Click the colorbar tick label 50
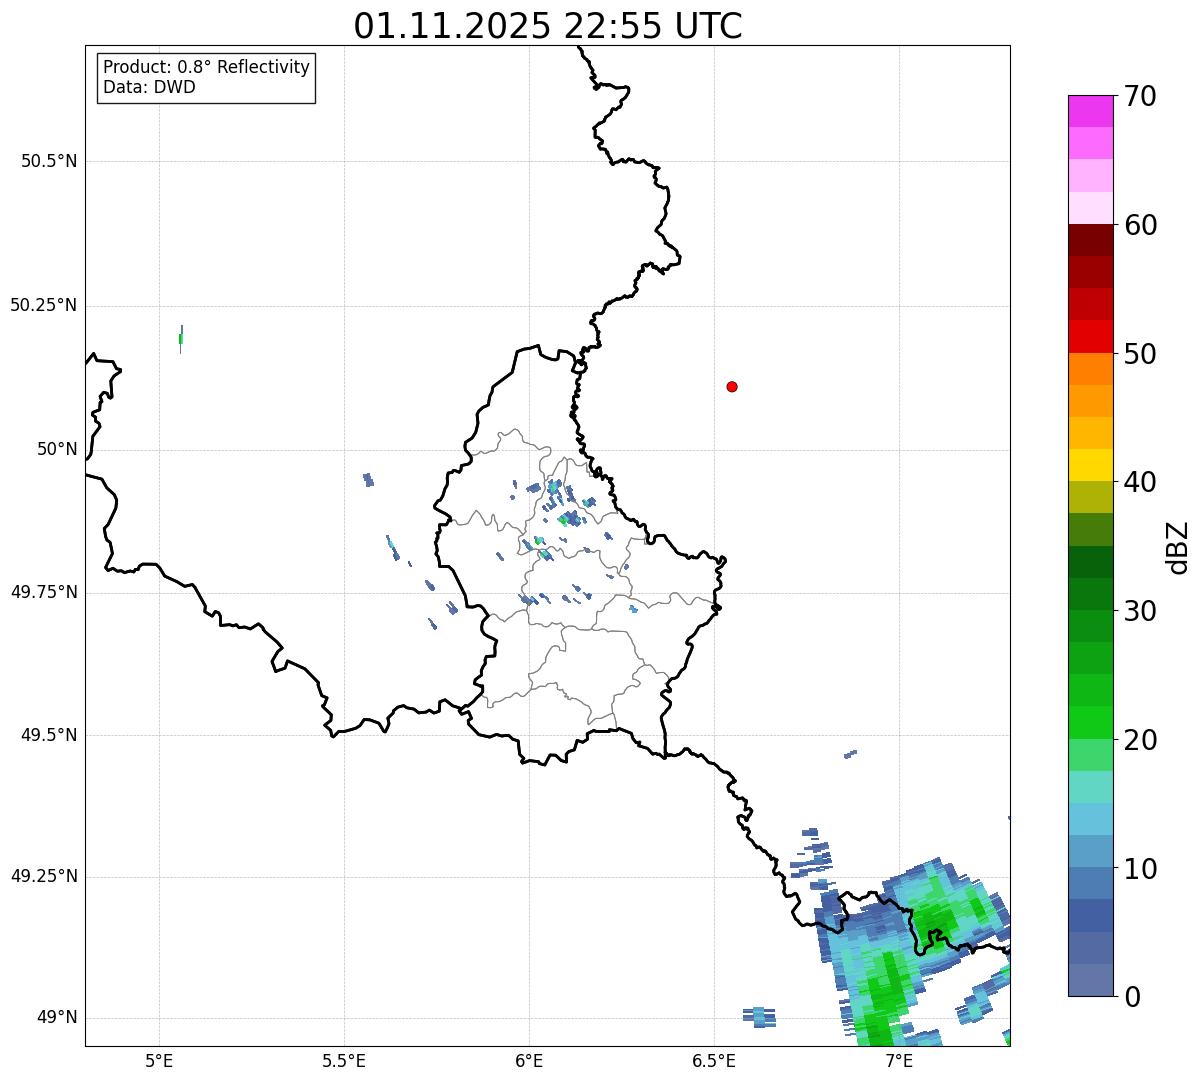The height and width of the screenshot is (1081, 1202). point(1140,354)
